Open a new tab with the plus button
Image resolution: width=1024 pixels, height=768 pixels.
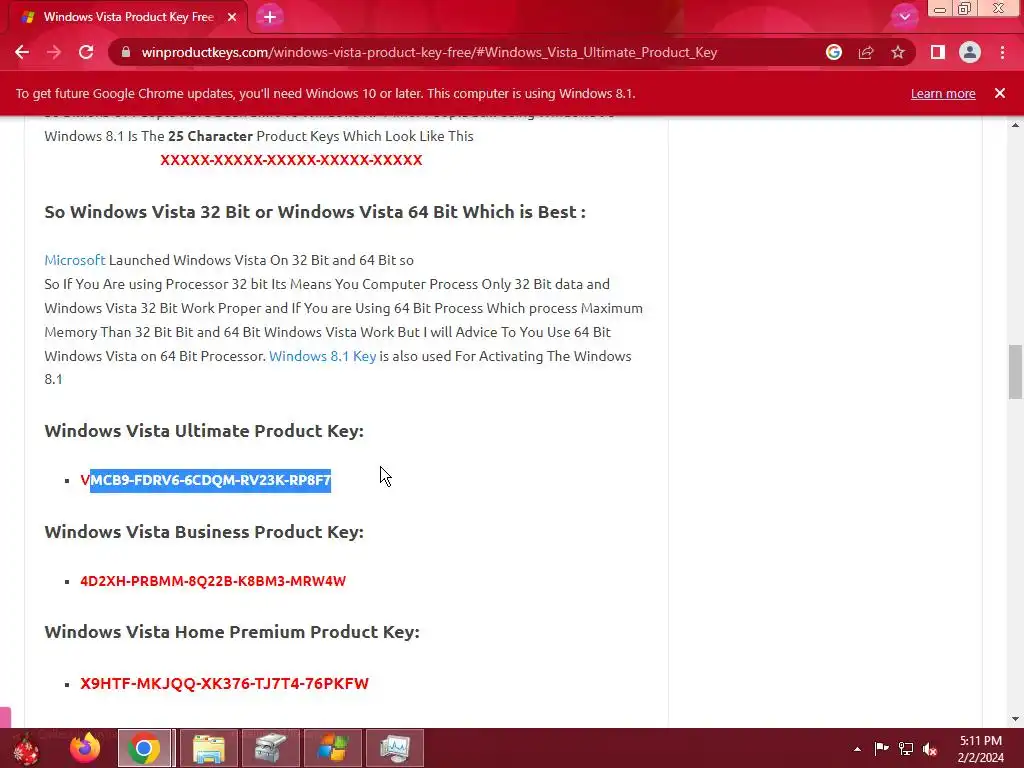(270, 17)
